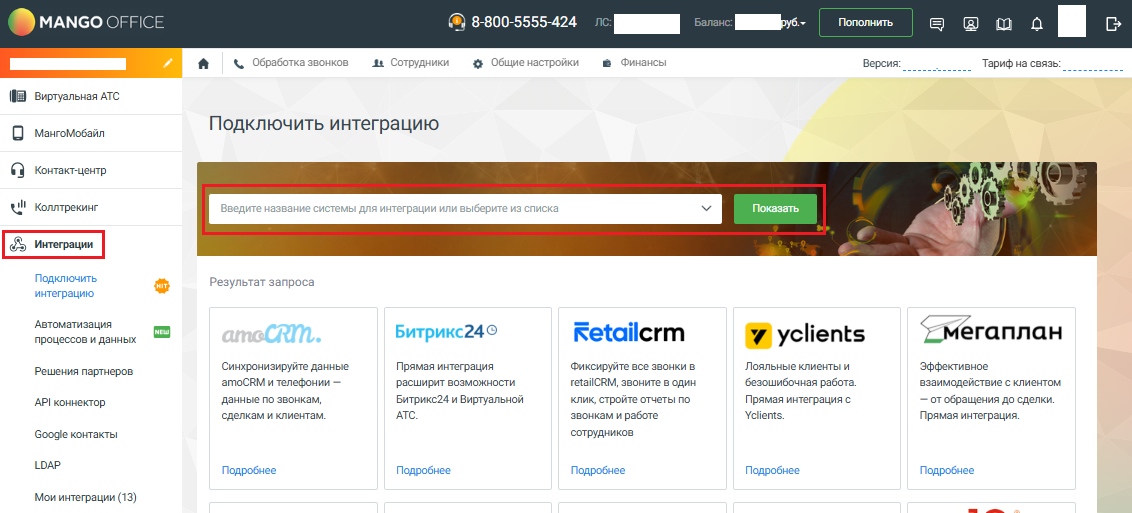The image size is (1132, 513).
Task: Click the retailCRM logo
Action: click(629, 333)
